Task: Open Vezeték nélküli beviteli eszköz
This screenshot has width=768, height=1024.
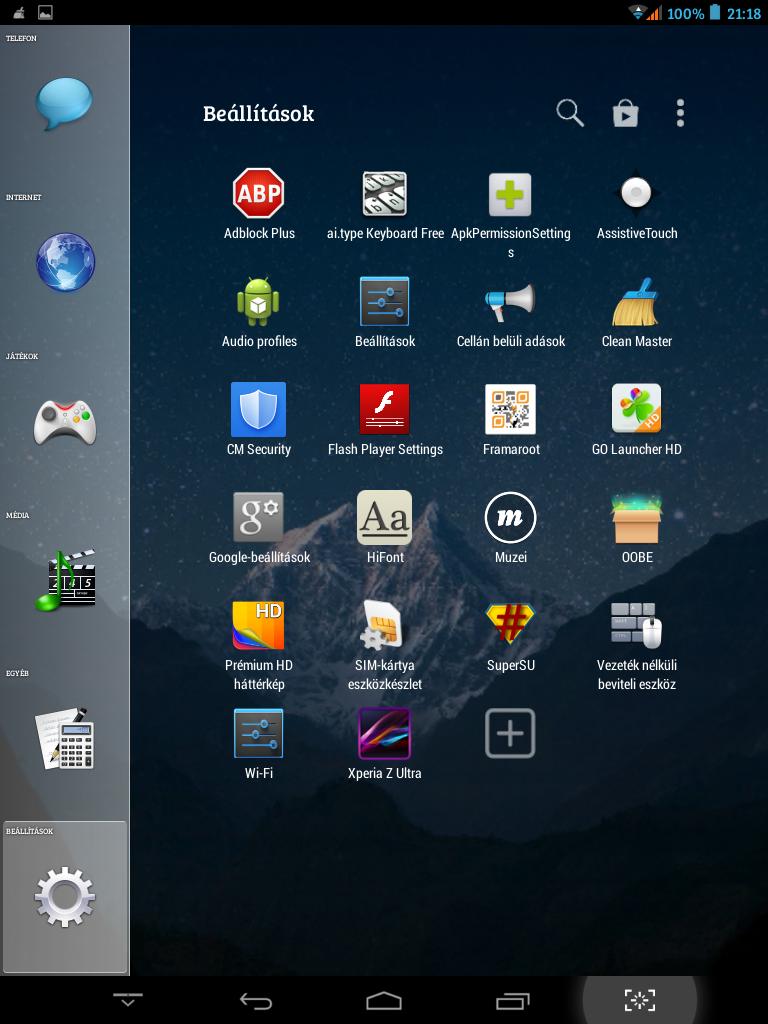Action: point(636,625)
